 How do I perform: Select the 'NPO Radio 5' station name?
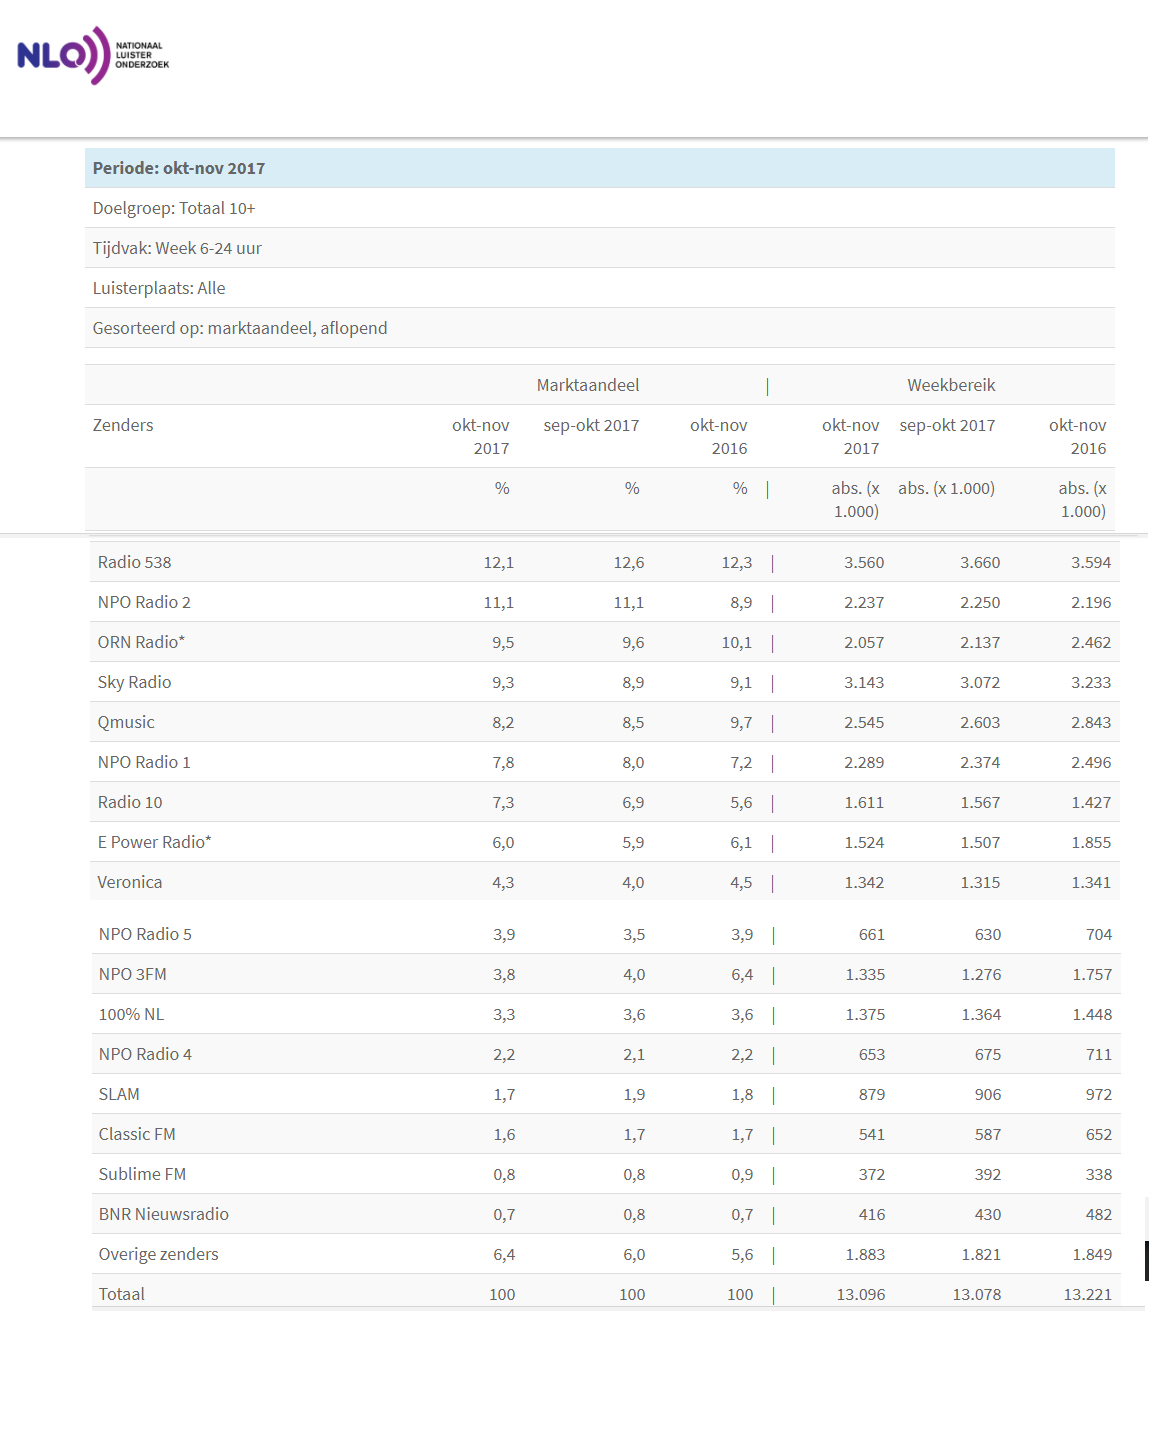pos(145,934)
